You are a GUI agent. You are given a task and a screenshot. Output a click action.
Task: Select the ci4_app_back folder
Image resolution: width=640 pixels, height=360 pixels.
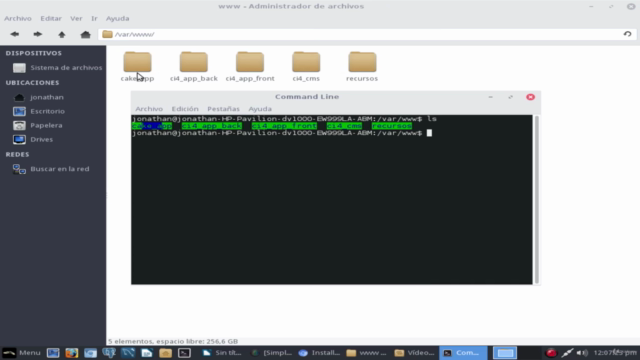(x=194, y=67)
